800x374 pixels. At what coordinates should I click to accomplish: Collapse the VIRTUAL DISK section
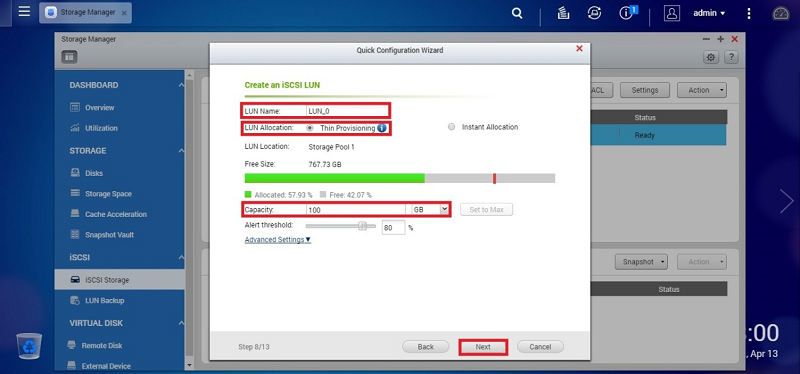pos(181,323)
